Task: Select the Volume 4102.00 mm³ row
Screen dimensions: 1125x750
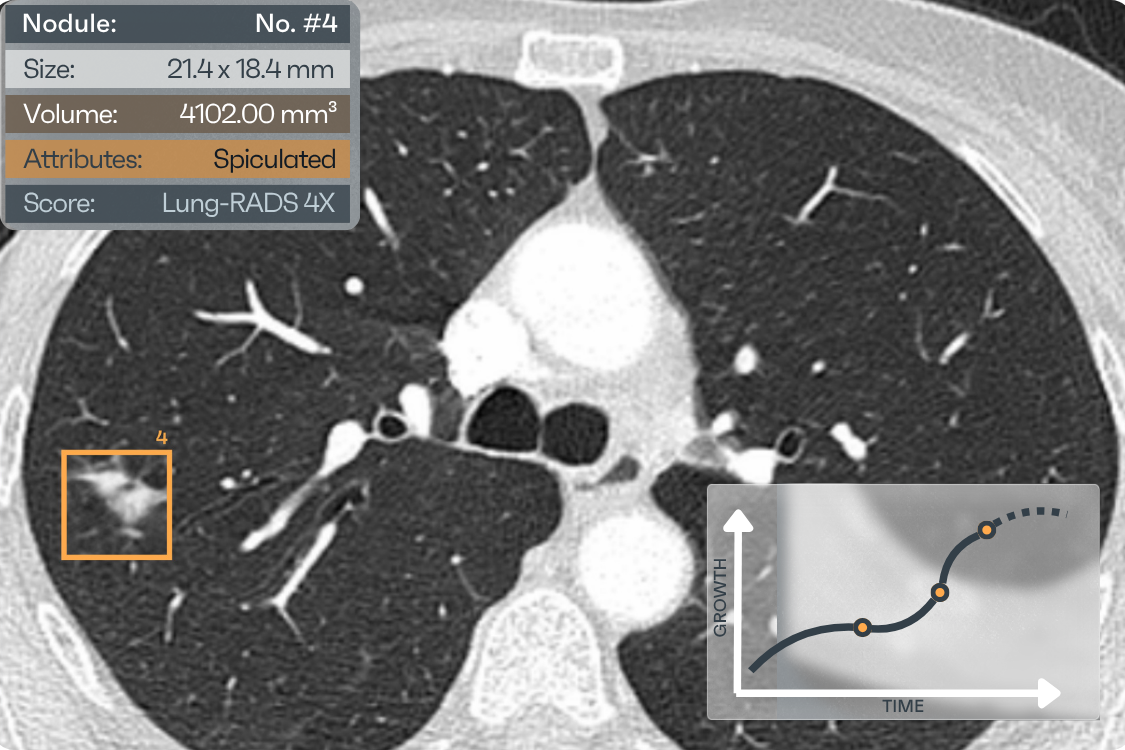Action: tap(178, 114)
